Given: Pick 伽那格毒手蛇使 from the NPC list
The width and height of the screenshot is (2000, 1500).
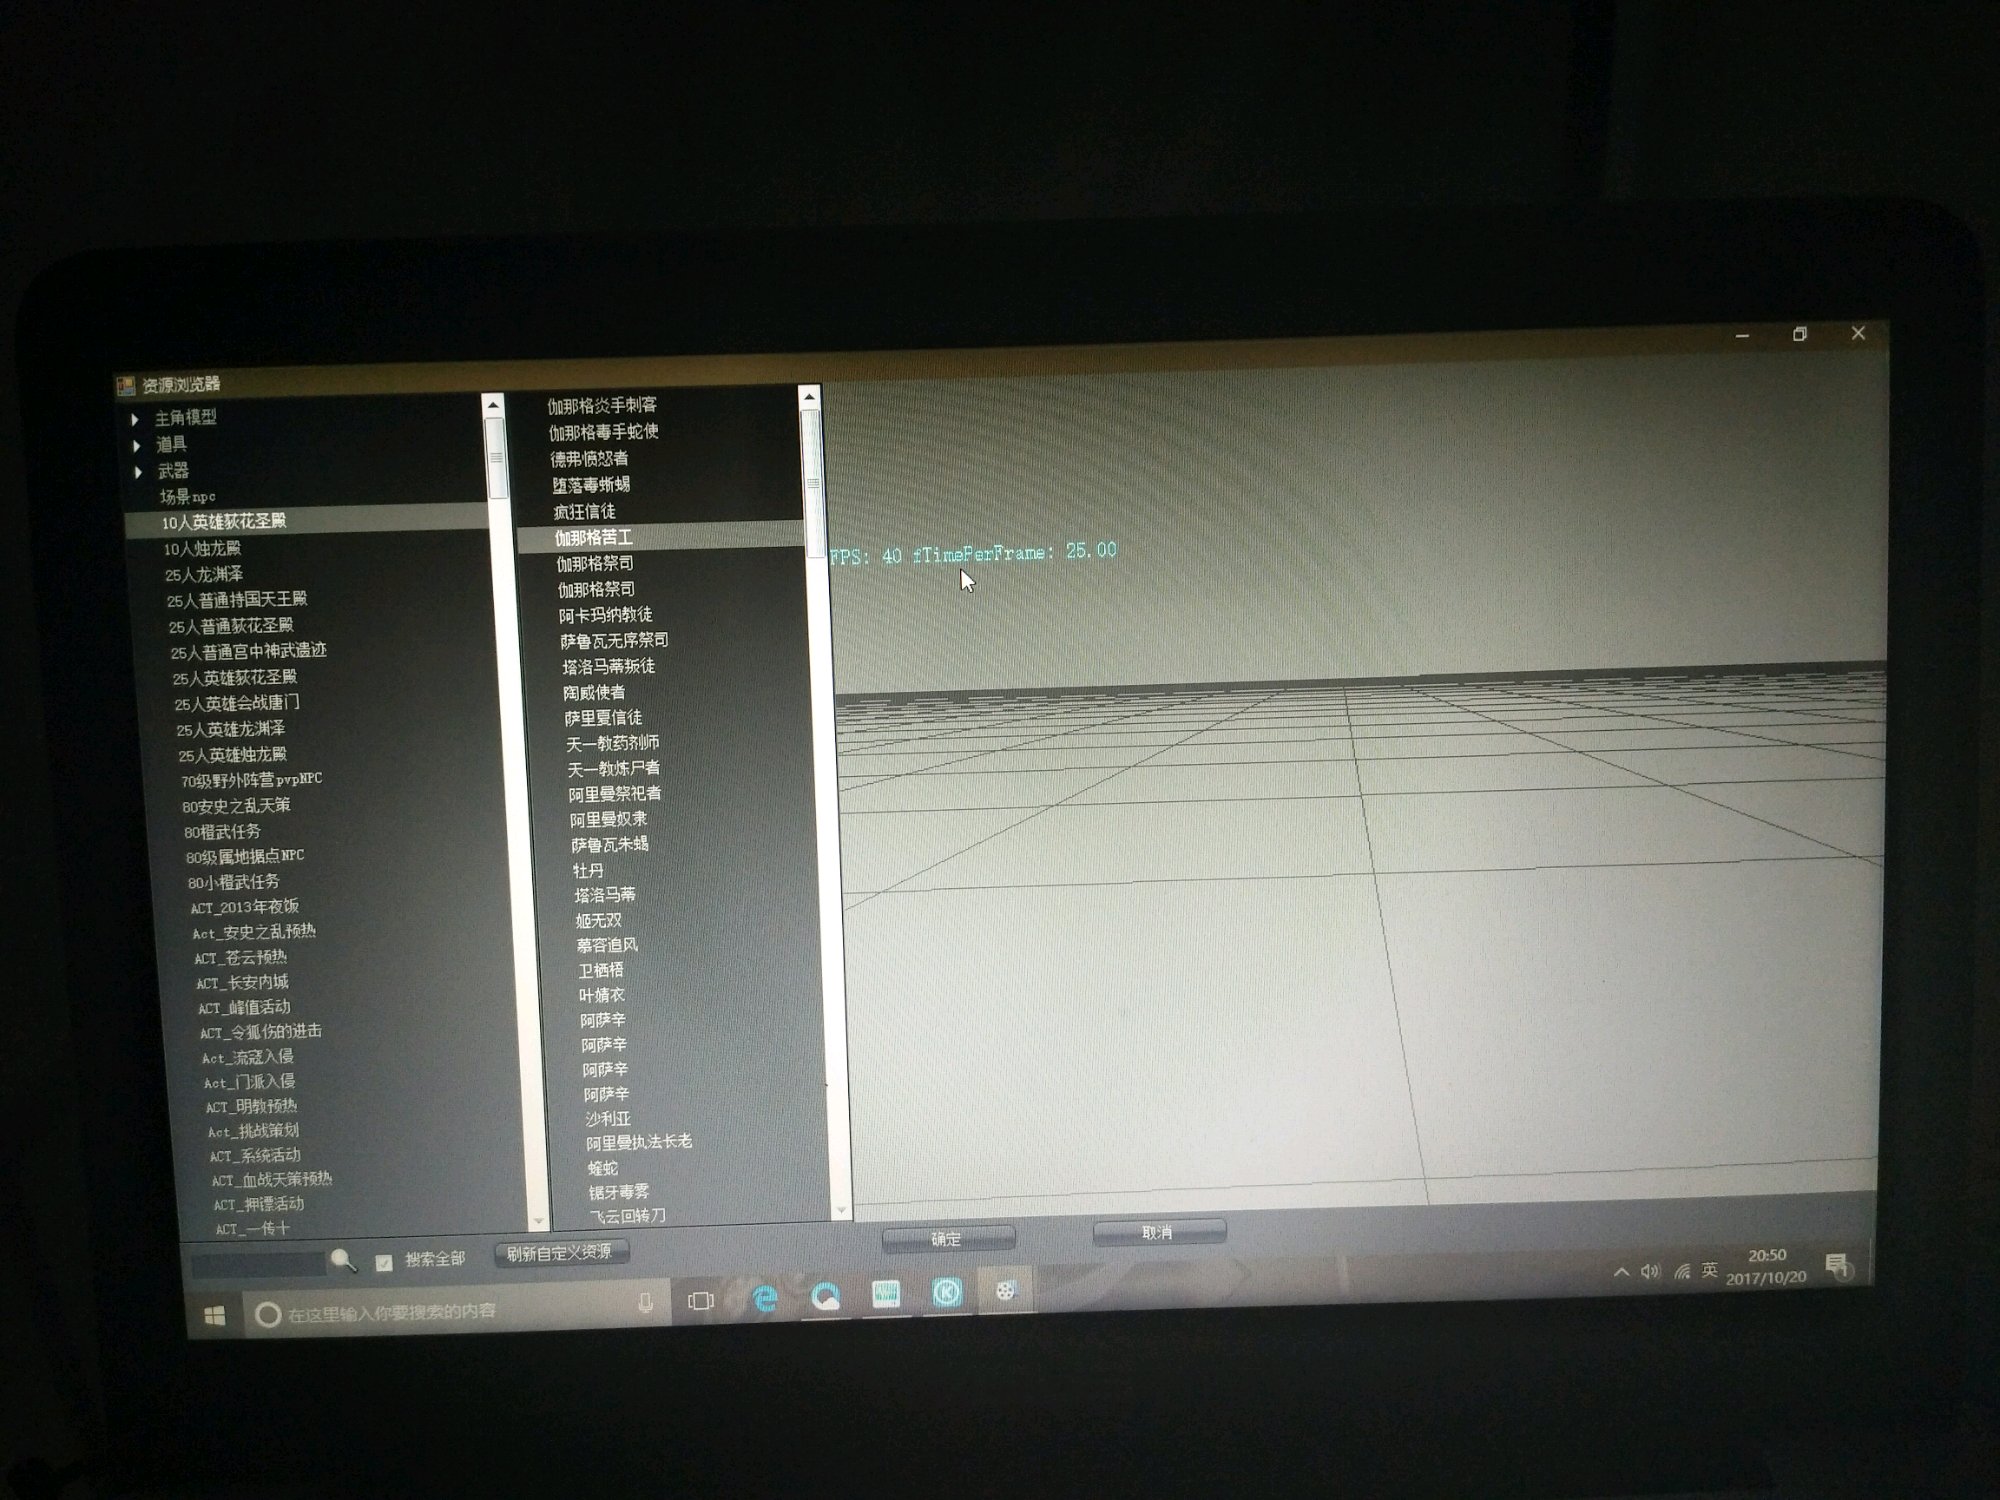Looking at the screenshot, I should click(x=603, y=432).
